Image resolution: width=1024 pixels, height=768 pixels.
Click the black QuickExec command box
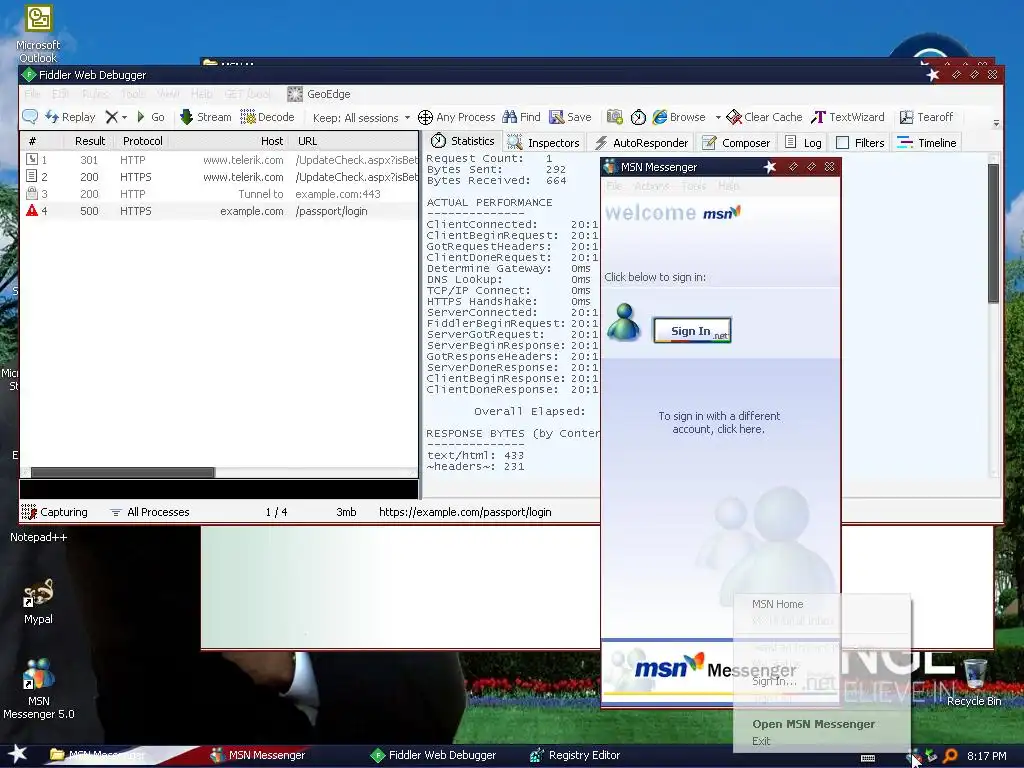tap(219, 489)
